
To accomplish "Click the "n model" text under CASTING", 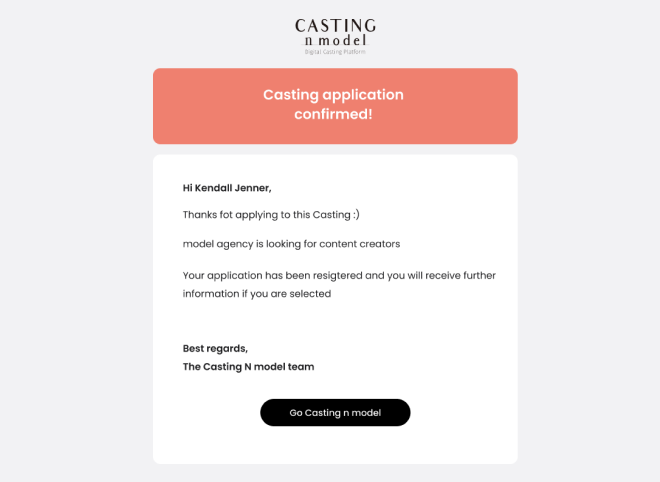I will click(x=335, y=40).
